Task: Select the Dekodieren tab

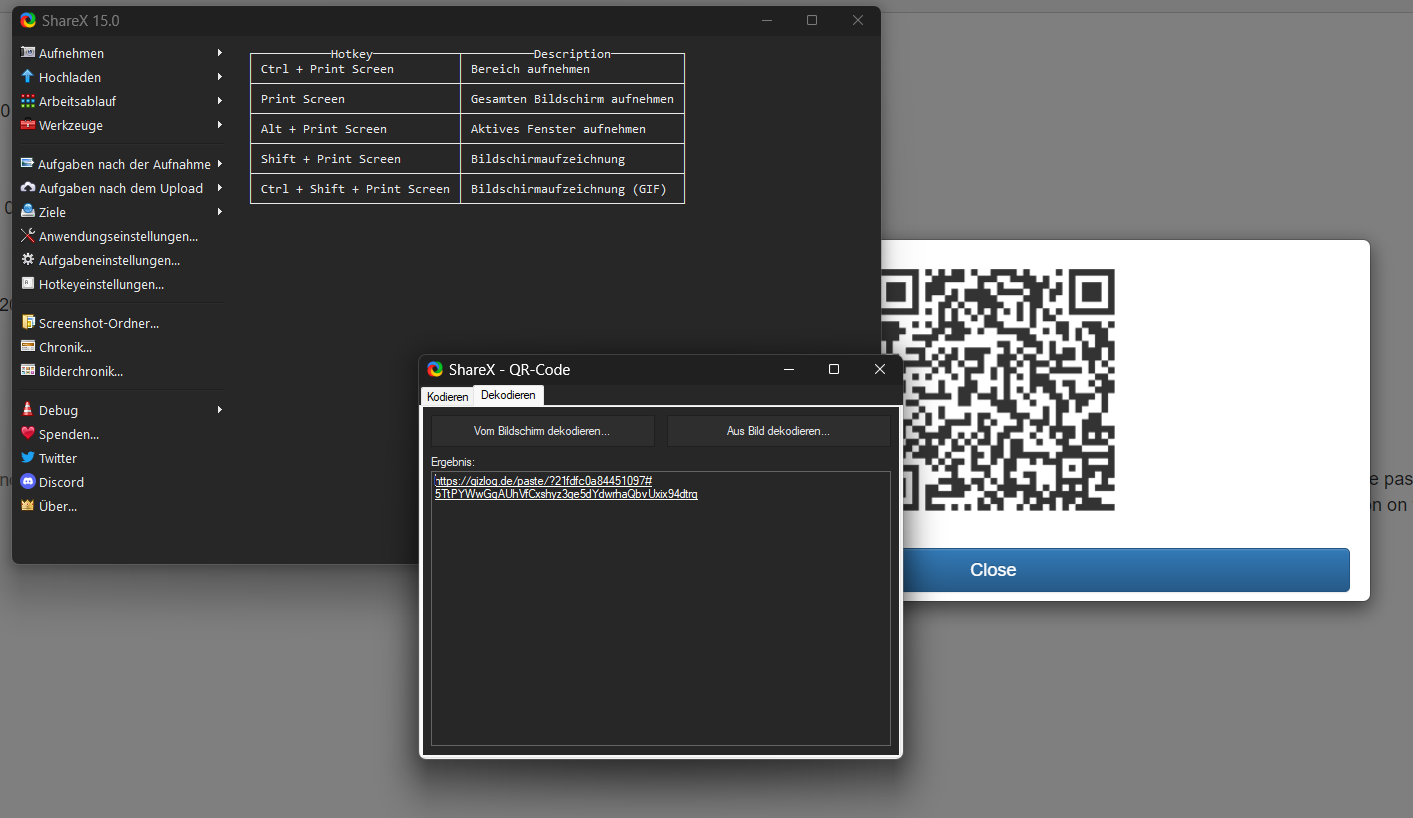Action: [508, 395]
